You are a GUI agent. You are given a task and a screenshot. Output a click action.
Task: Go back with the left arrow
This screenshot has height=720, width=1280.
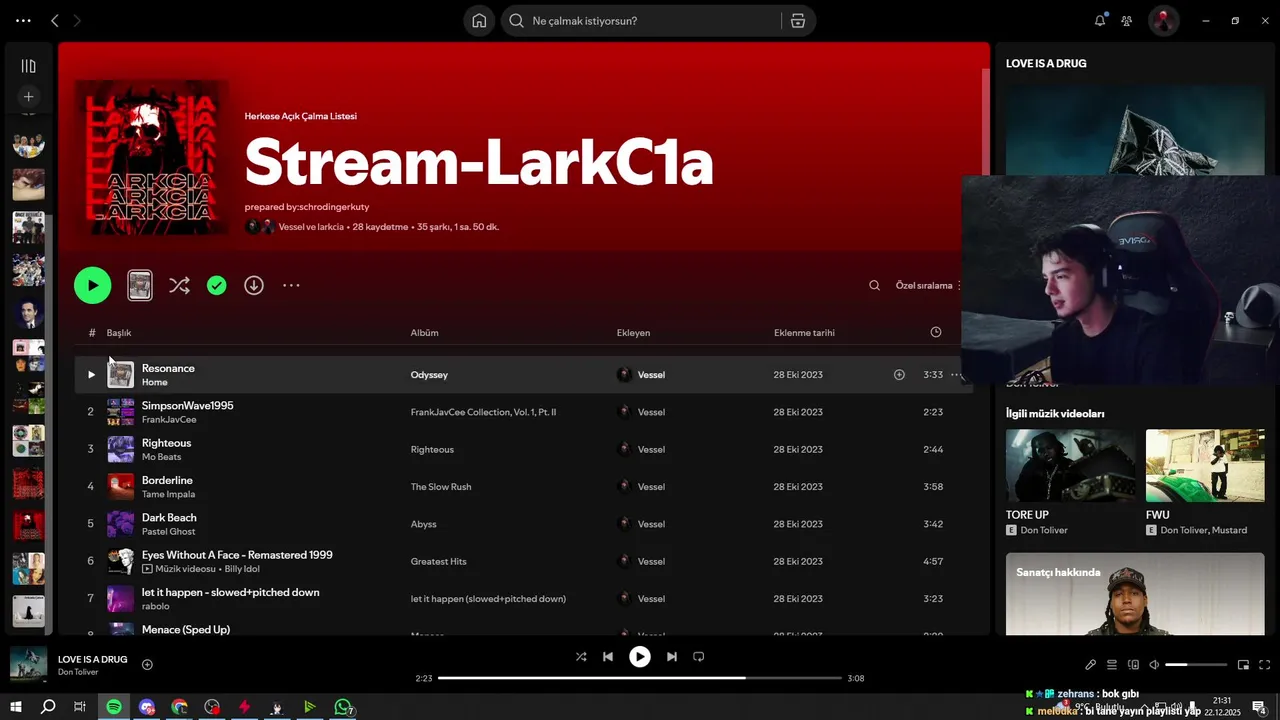click(55, 20)
